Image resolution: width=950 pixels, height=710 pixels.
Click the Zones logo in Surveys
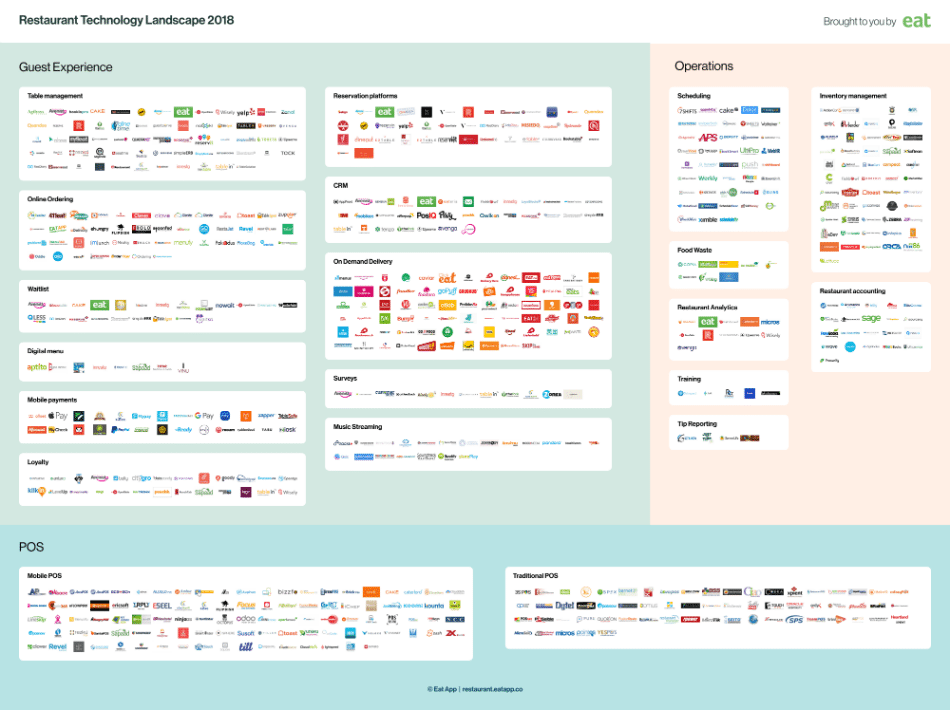pos(553,394)
